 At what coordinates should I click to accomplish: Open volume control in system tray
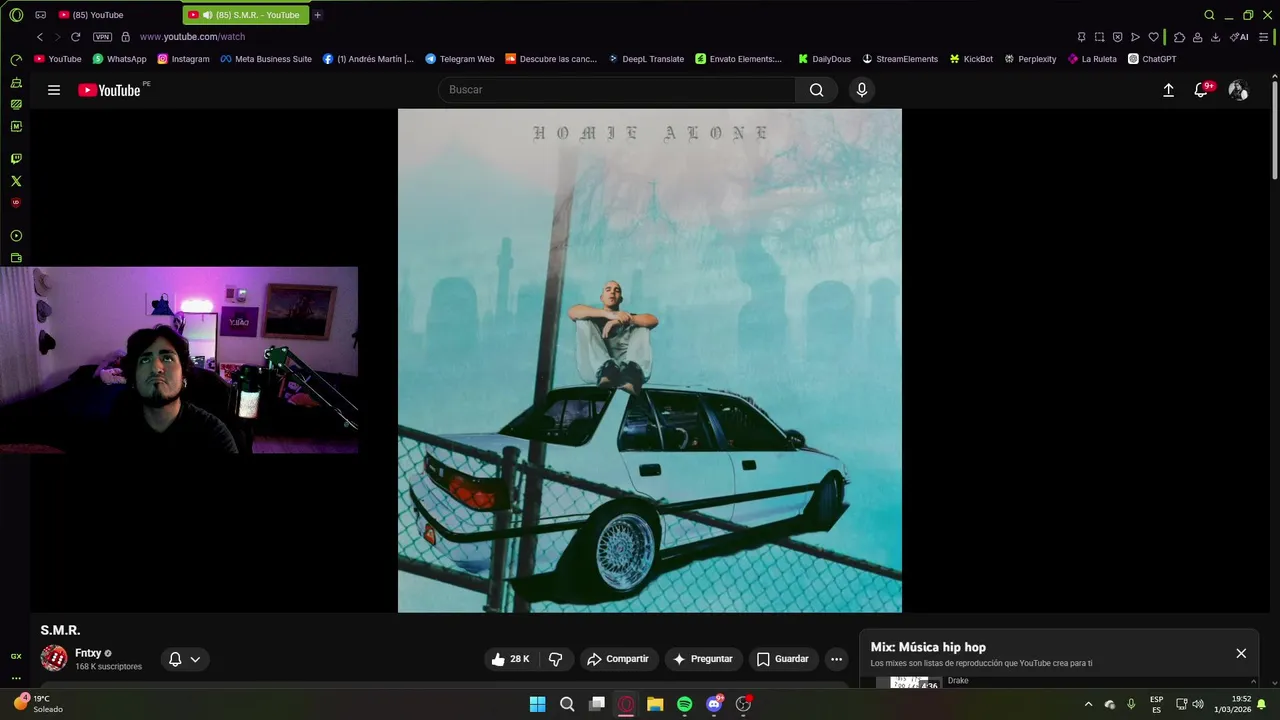tap(1198, 704)
